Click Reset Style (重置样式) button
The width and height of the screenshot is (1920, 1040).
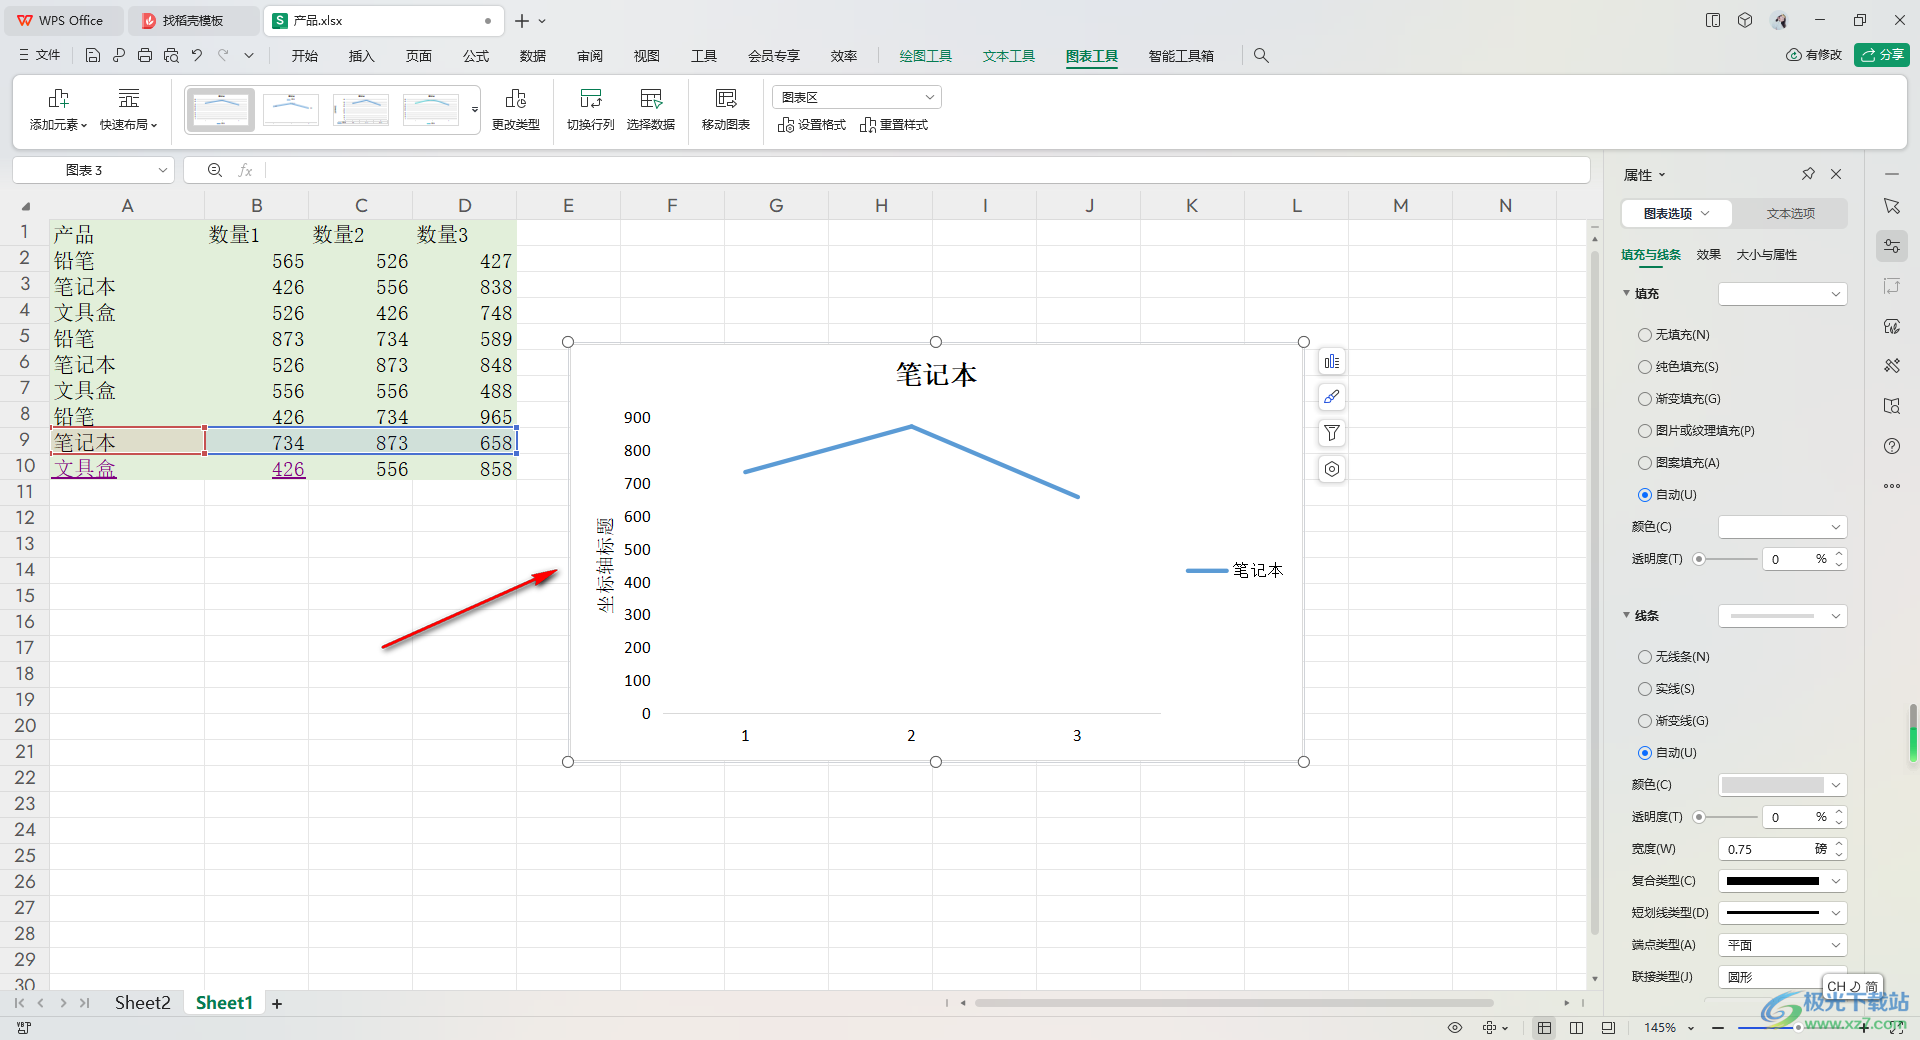[894, 125]
